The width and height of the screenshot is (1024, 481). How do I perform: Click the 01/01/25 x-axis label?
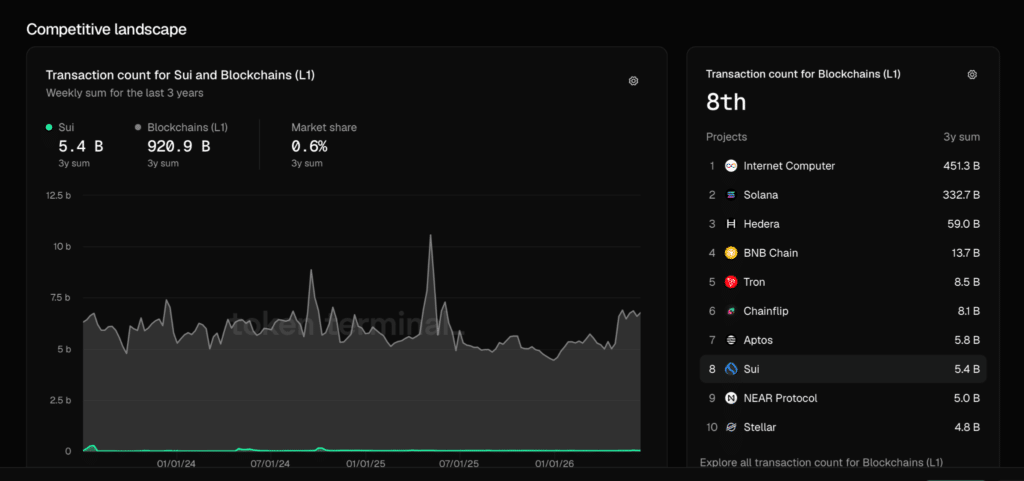click(x=365, y=464)
